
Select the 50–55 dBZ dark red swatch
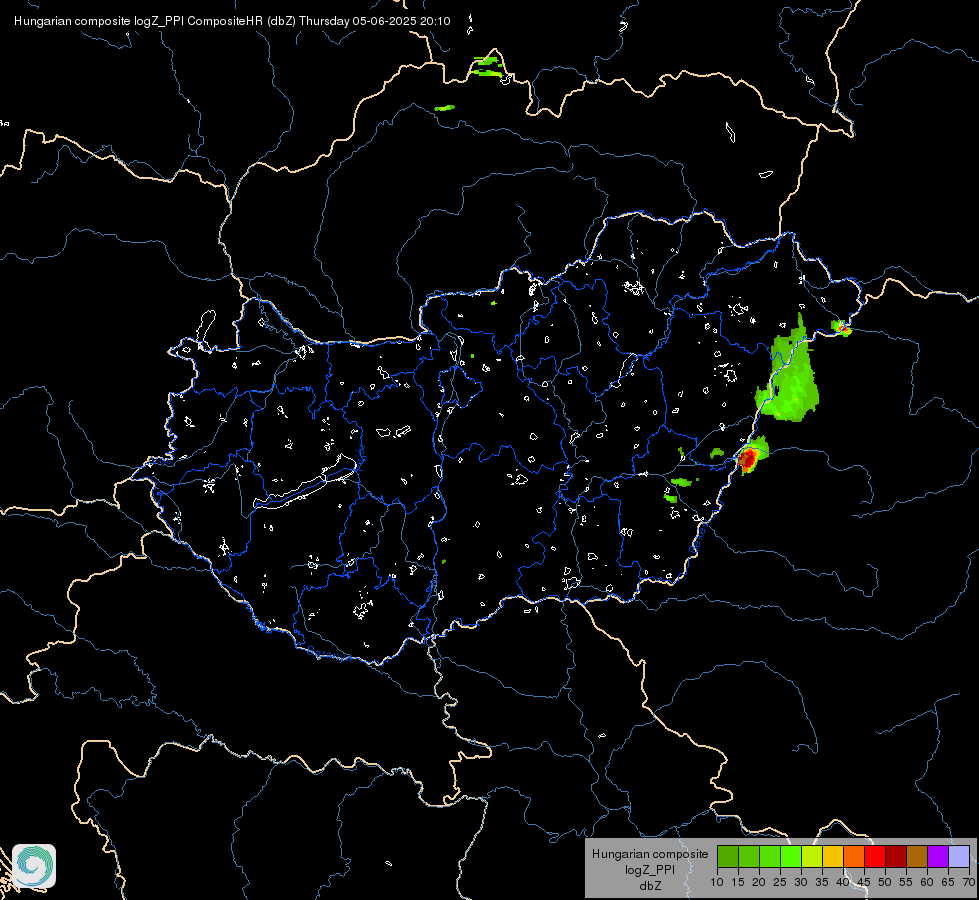pyautogui.click(x=896, y=857)
